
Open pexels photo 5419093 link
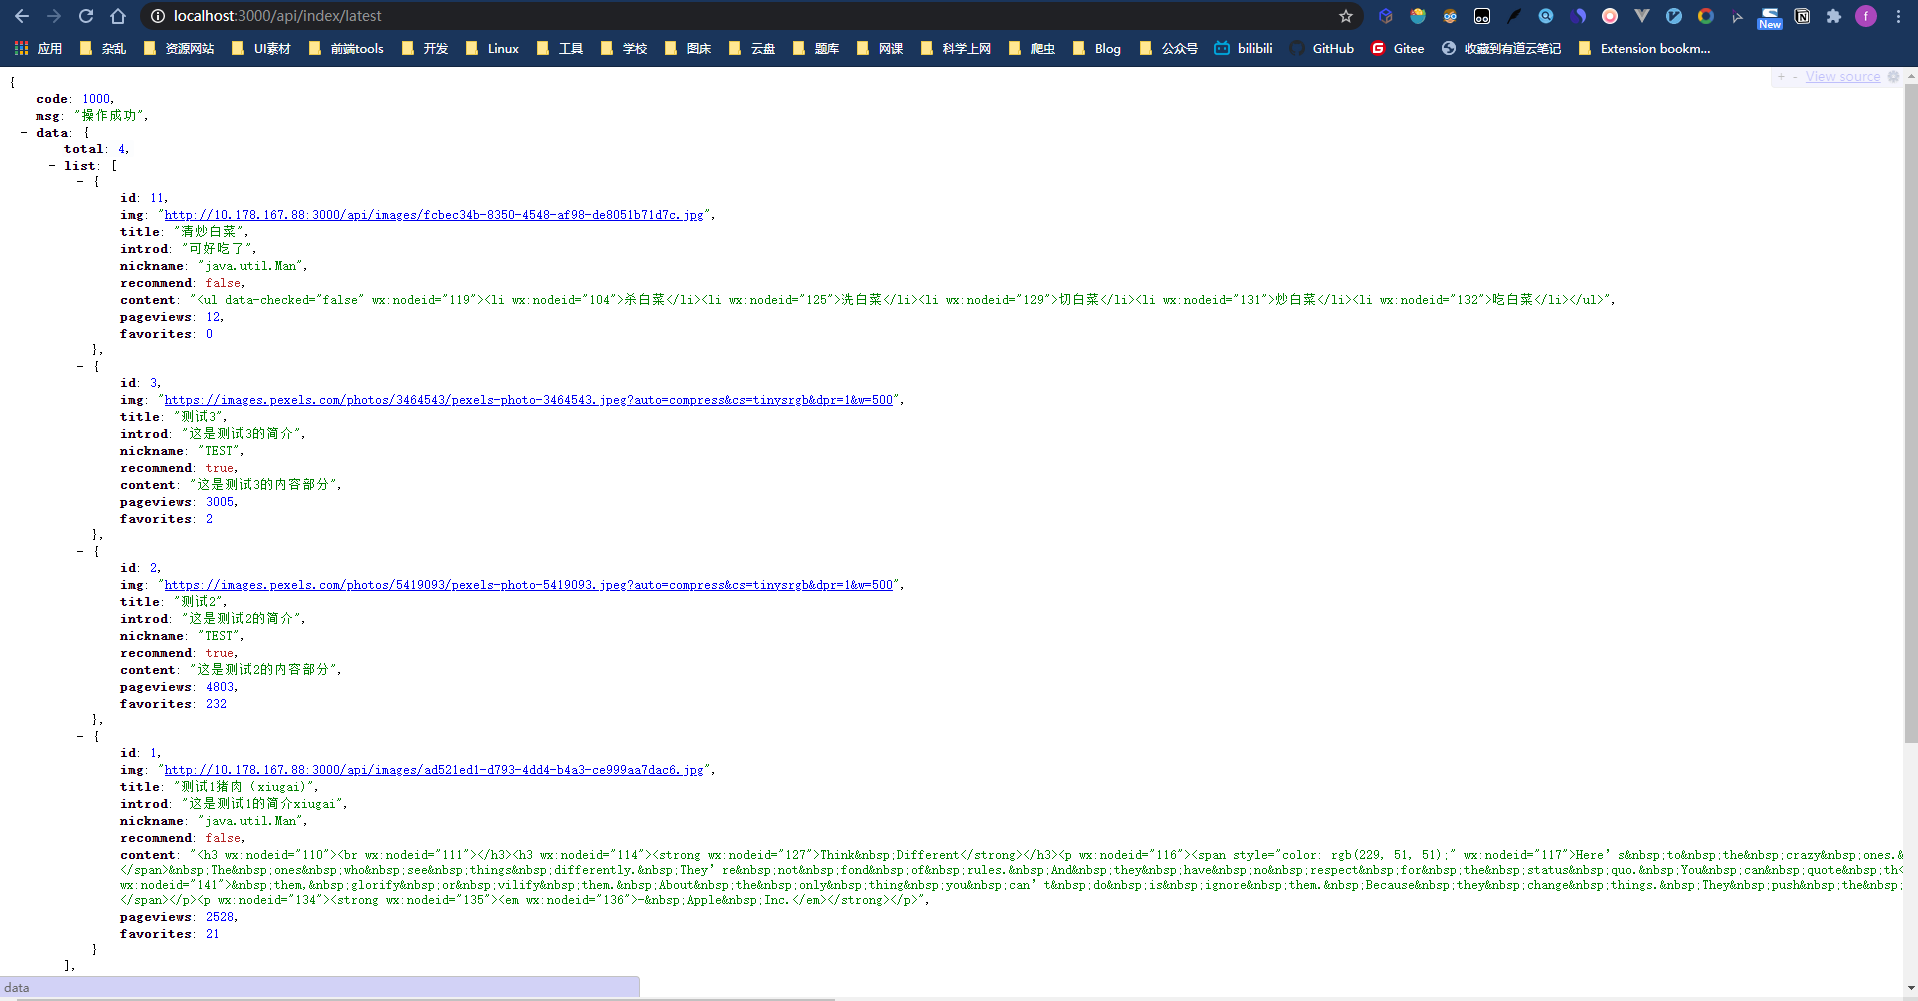[529, 585]
